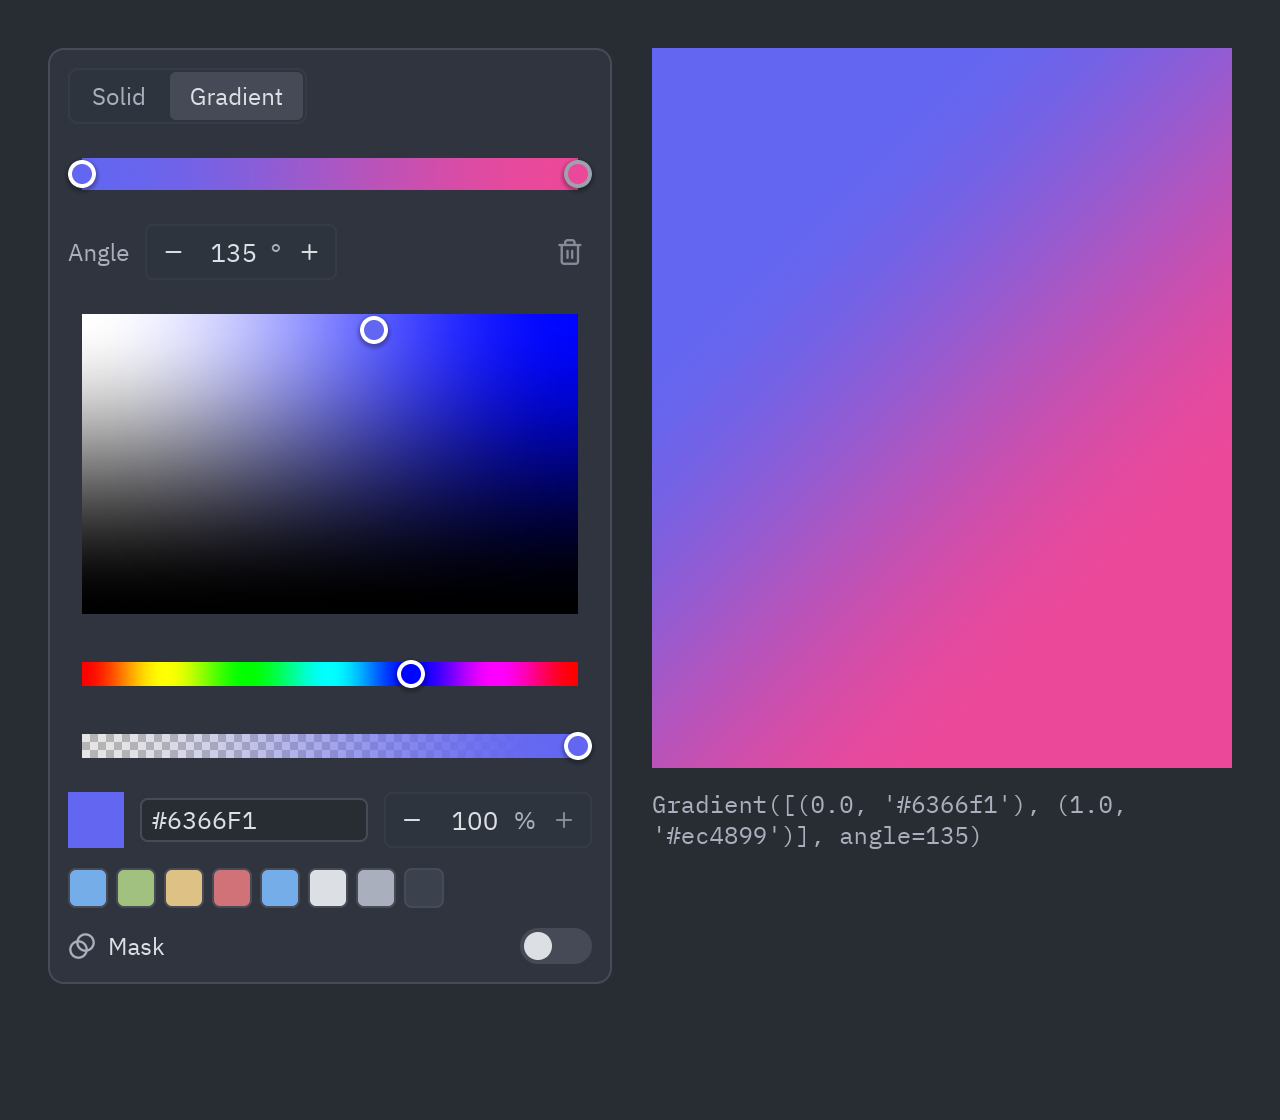This screenshot has width=1280, height=1120.
Task: Increase the angle with the plus button
Action: tap(309, 252)
